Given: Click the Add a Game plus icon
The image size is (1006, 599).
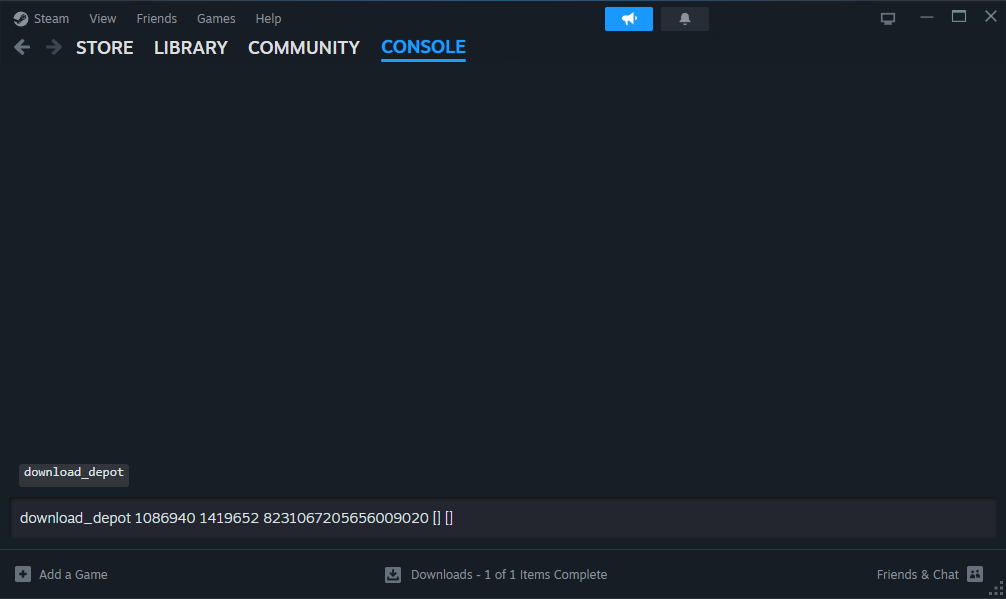Looking at the screenshot, I should point(23,574).
